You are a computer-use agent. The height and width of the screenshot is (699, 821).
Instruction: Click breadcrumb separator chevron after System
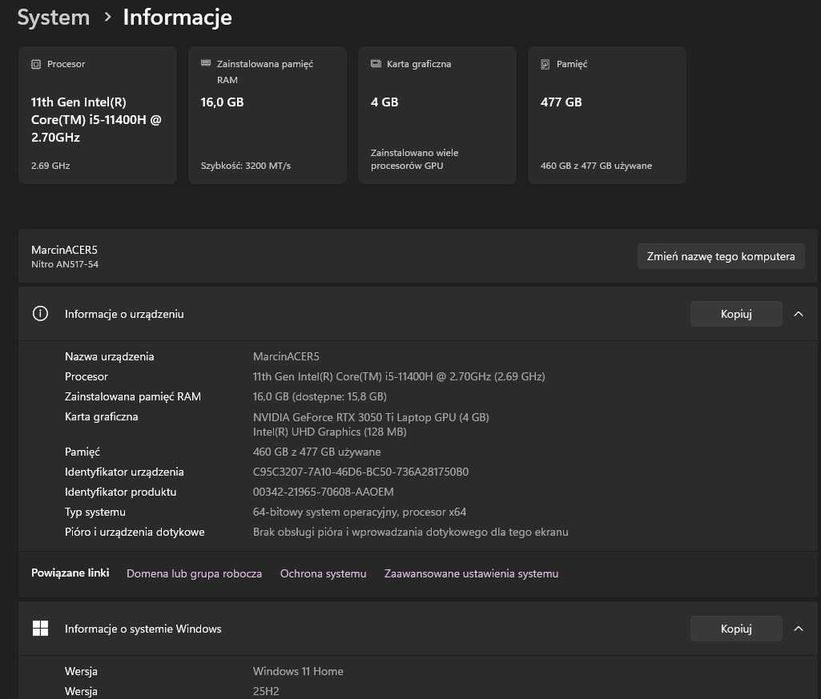(108, 17)
